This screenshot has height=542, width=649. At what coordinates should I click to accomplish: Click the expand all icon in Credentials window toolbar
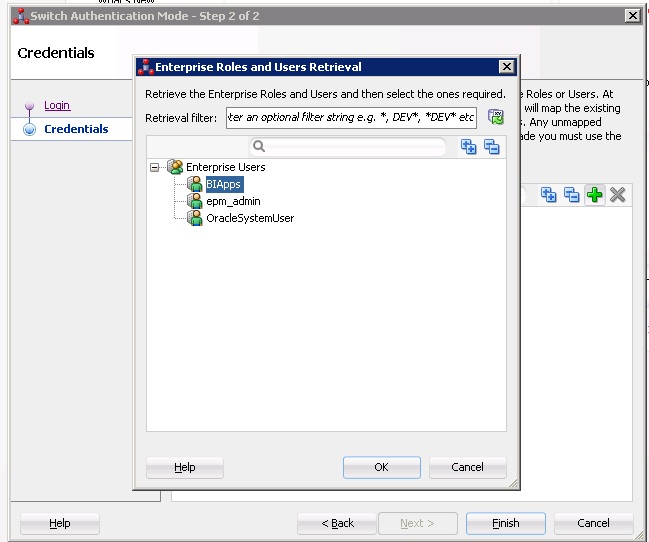click(549, 195)
